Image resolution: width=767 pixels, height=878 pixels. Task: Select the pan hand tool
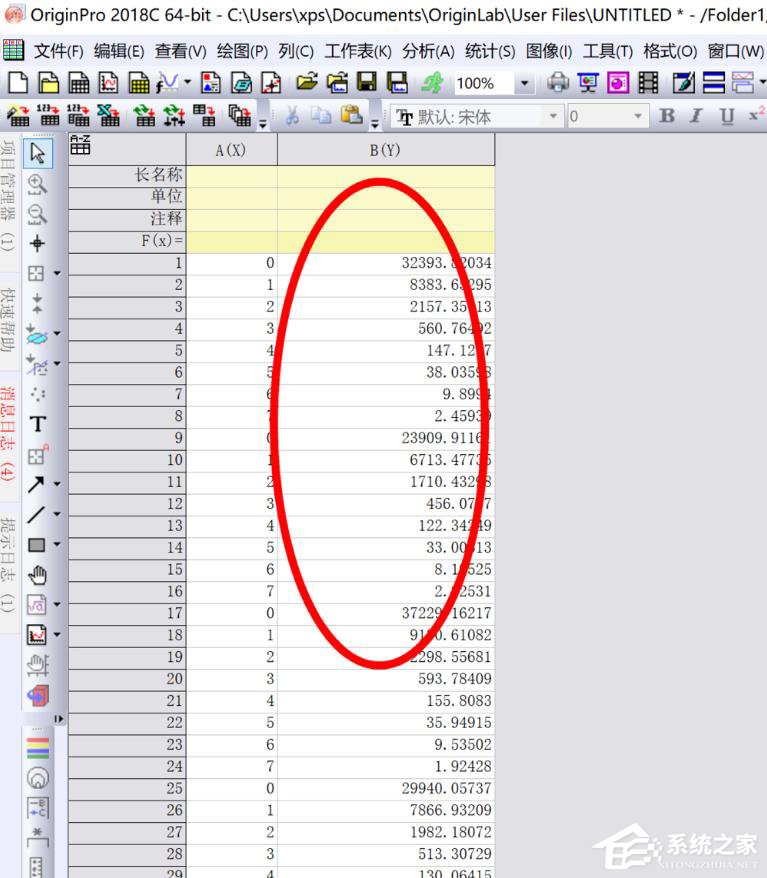[x=38, y=575]
